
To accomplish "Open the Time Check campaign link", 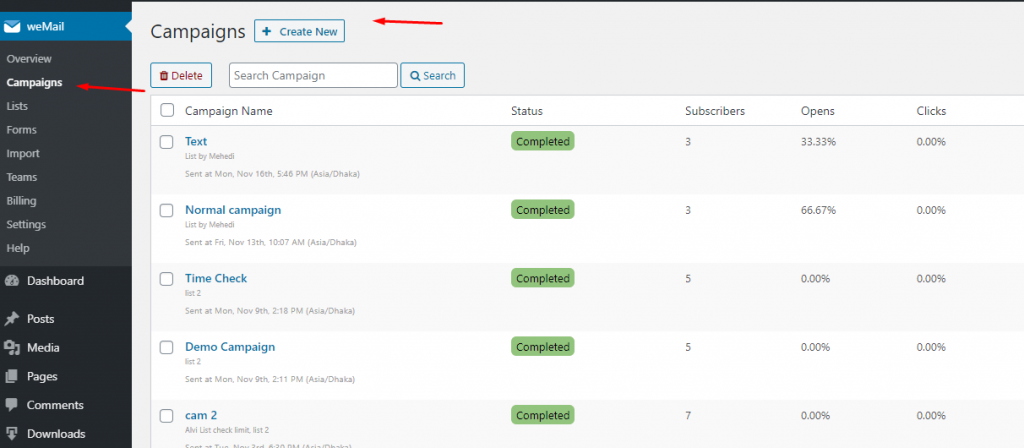I will (216, 278).
